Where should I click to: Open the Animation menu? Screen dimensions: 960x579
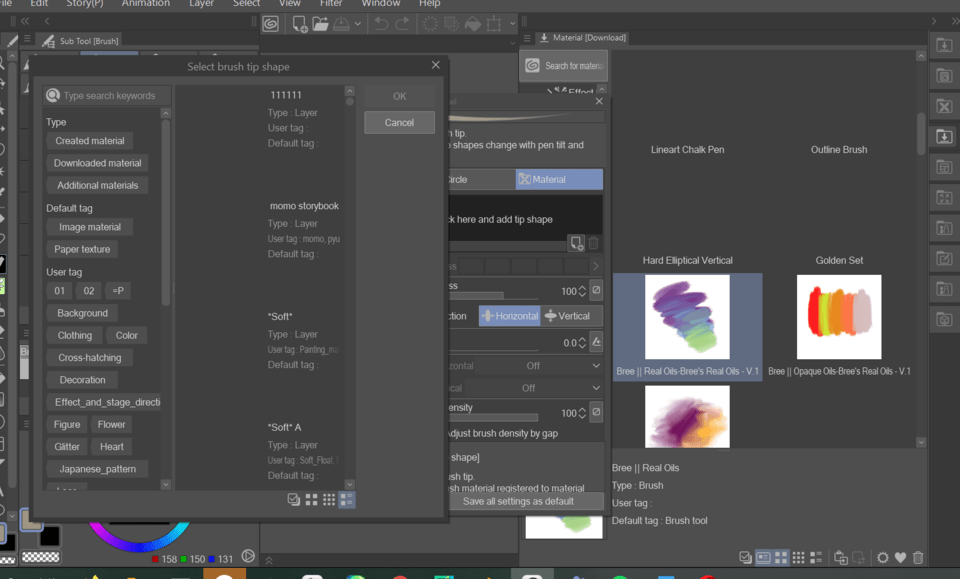pos(145,4)
